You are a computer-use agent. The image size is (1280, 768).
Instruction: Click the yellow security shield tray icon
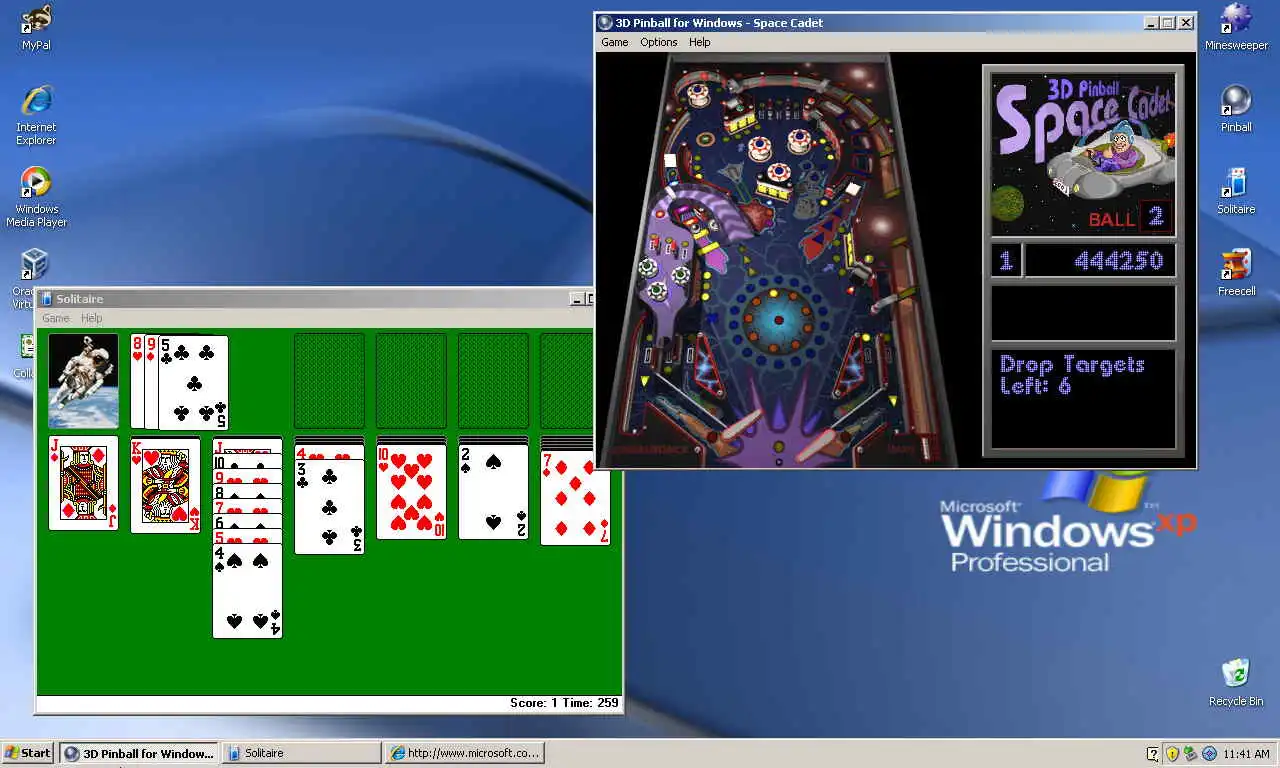click(x=1172, y=753)
